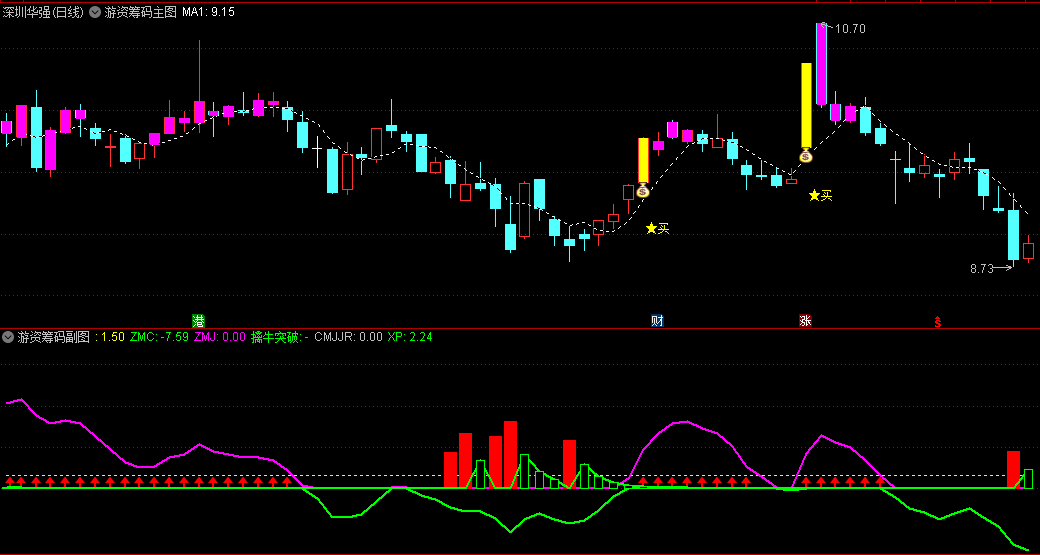
Task: Click the 10.70 high price label
Action: (x=850, y=29)
